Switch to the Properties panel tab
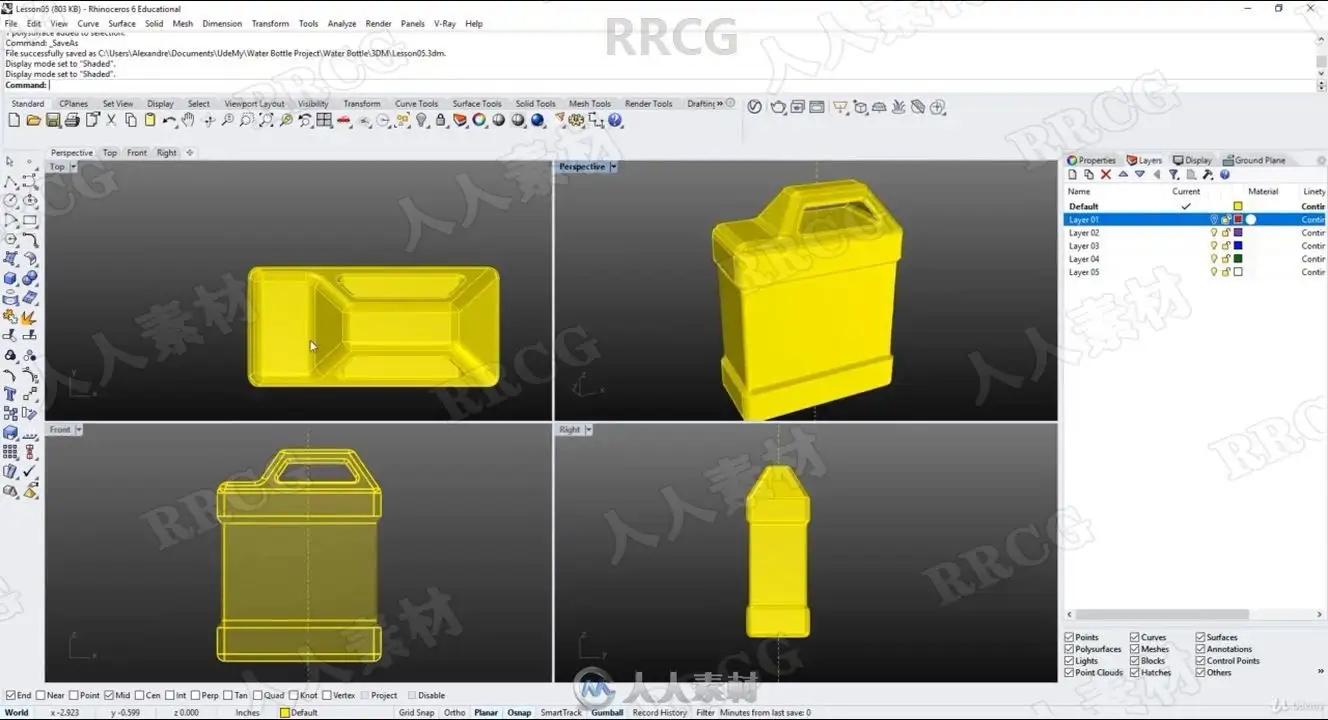 (x=1091, y=160)
